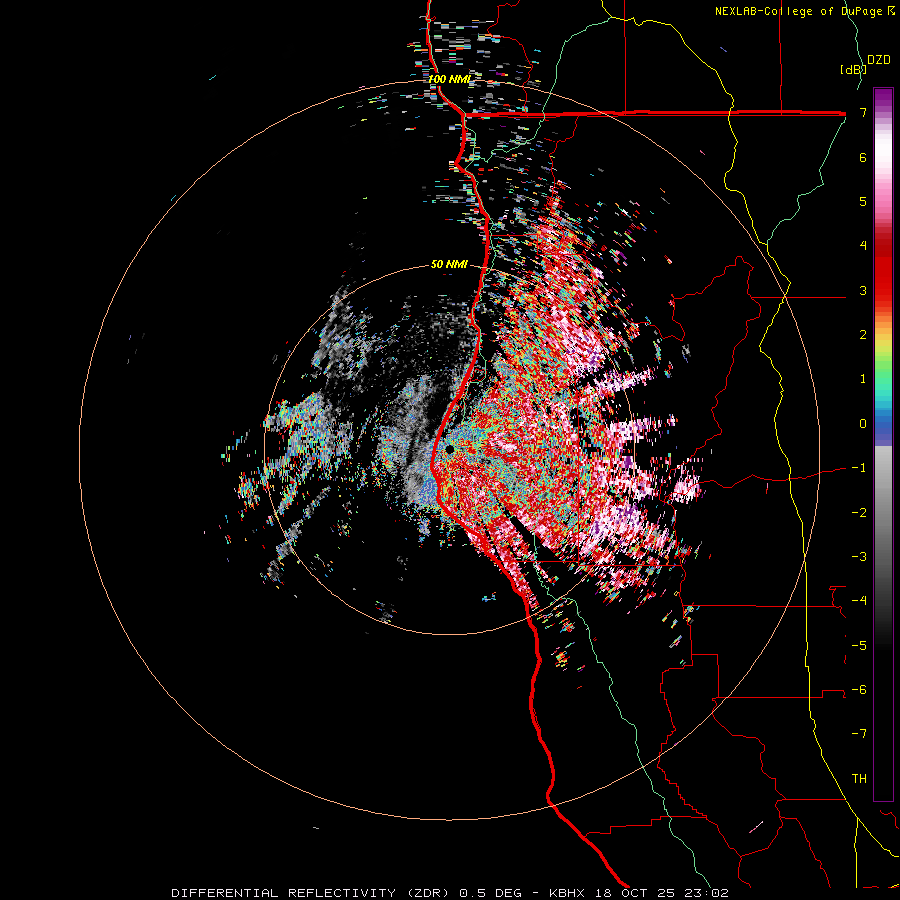Click the "-5" tick label on the scale

[x=859, y=646]
